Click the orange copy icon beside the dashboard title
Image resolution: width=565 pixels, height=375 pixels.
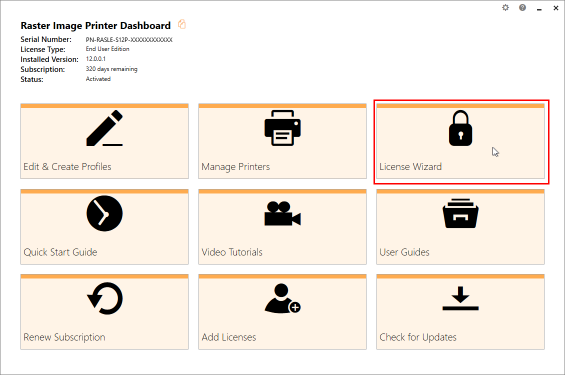[182, 24]
